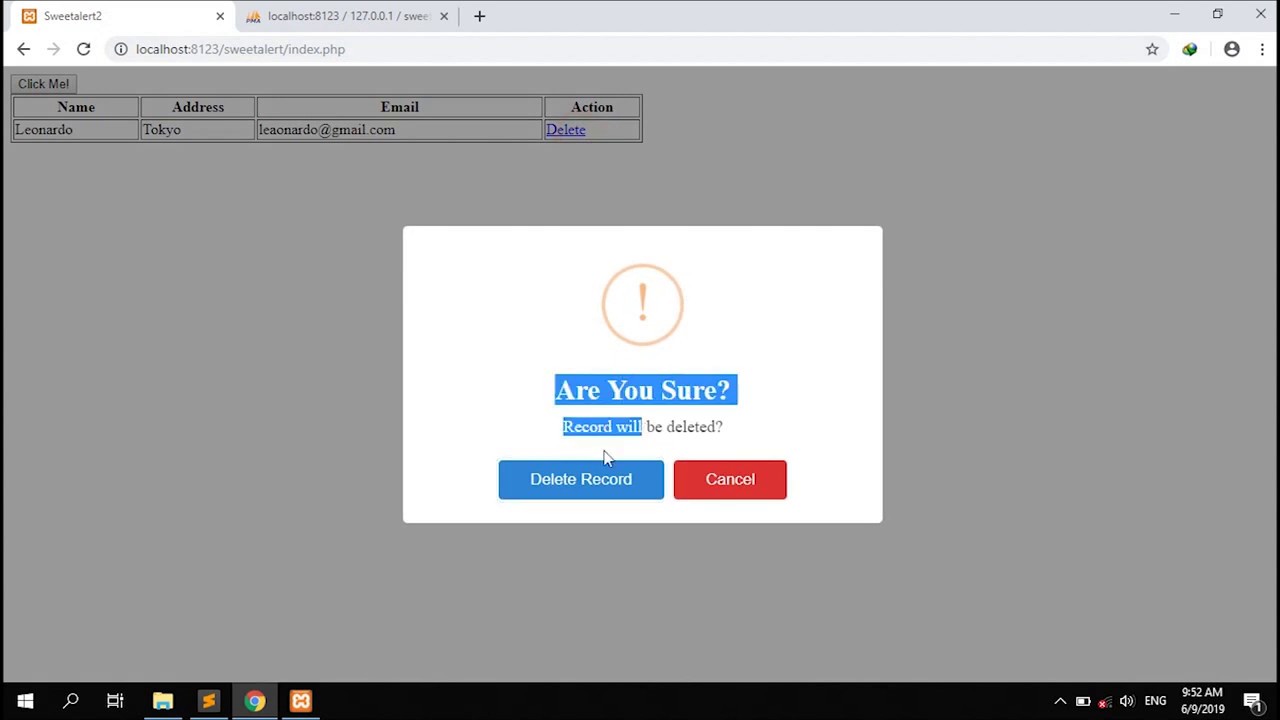Click the Address column header

point(198,107)
